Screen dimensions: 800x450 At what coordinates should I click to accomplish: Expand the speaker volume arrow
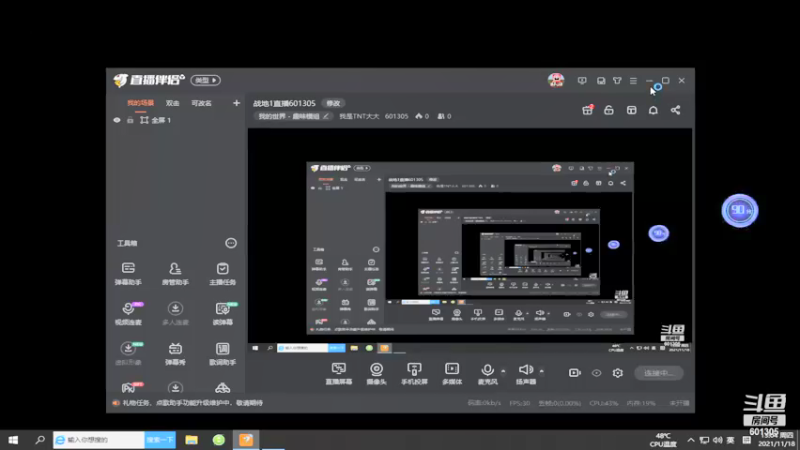pyautogui.click(x=541, y=371)
